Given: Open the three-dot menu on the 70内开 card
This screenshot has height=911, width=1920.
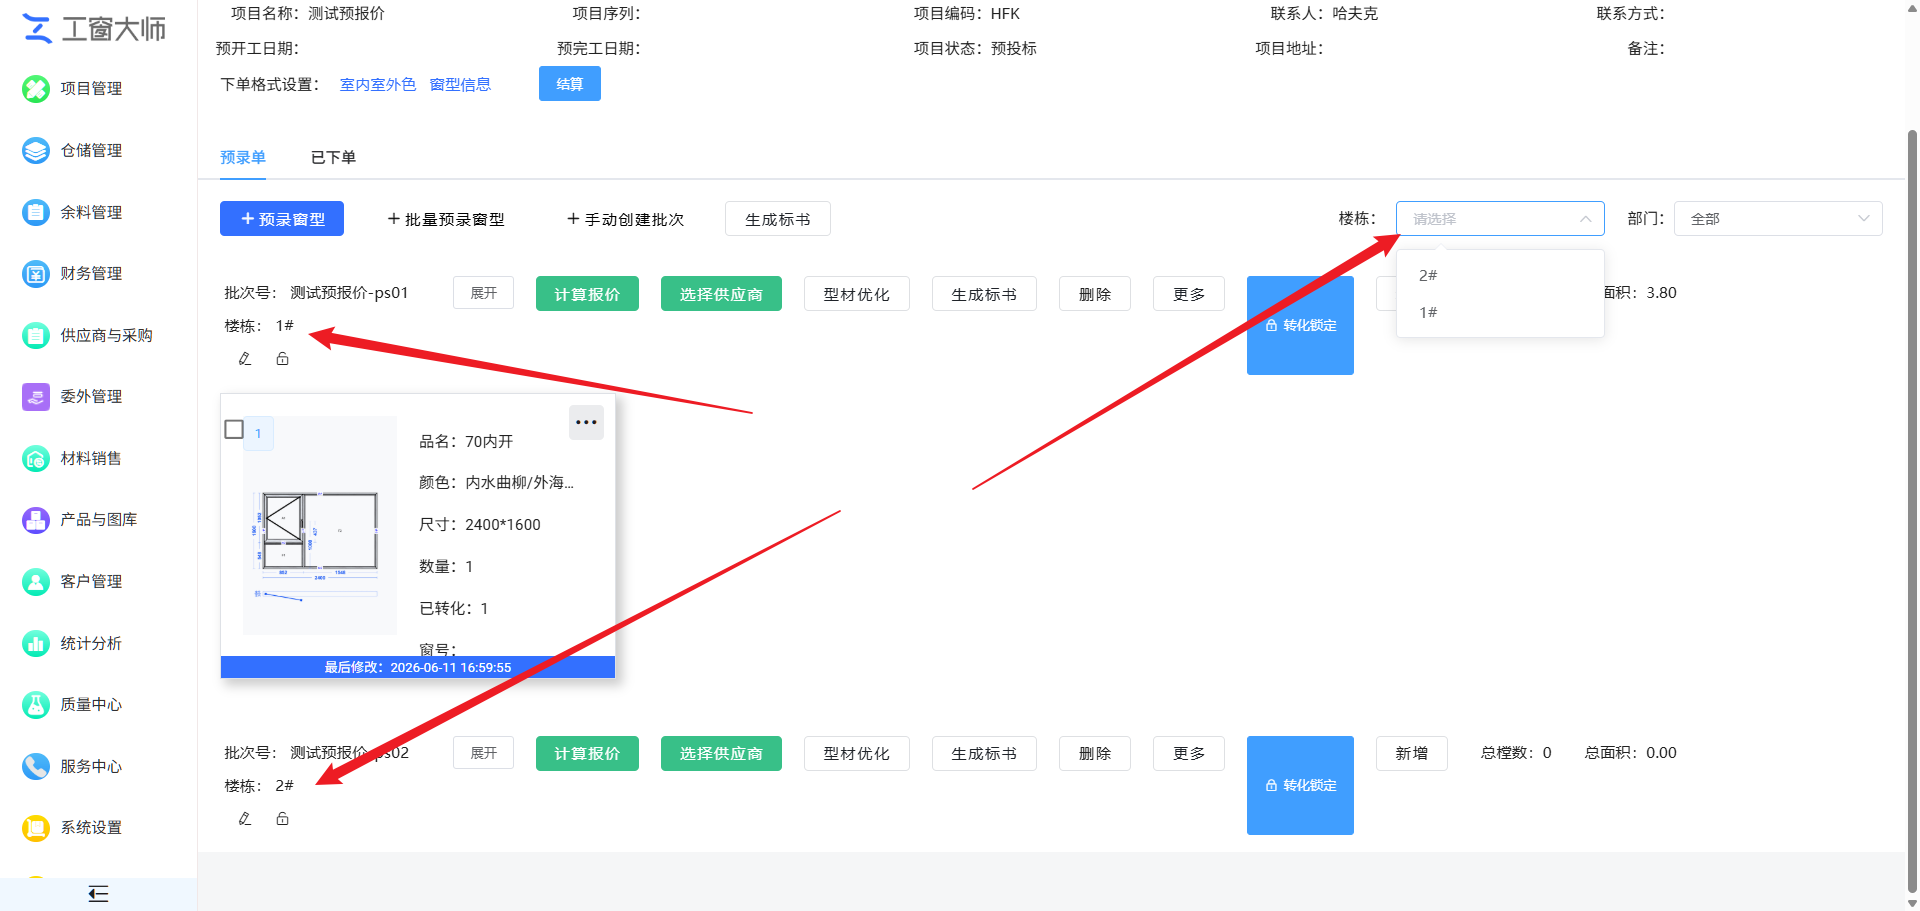Looking at the screenshot, I should 586,423.
